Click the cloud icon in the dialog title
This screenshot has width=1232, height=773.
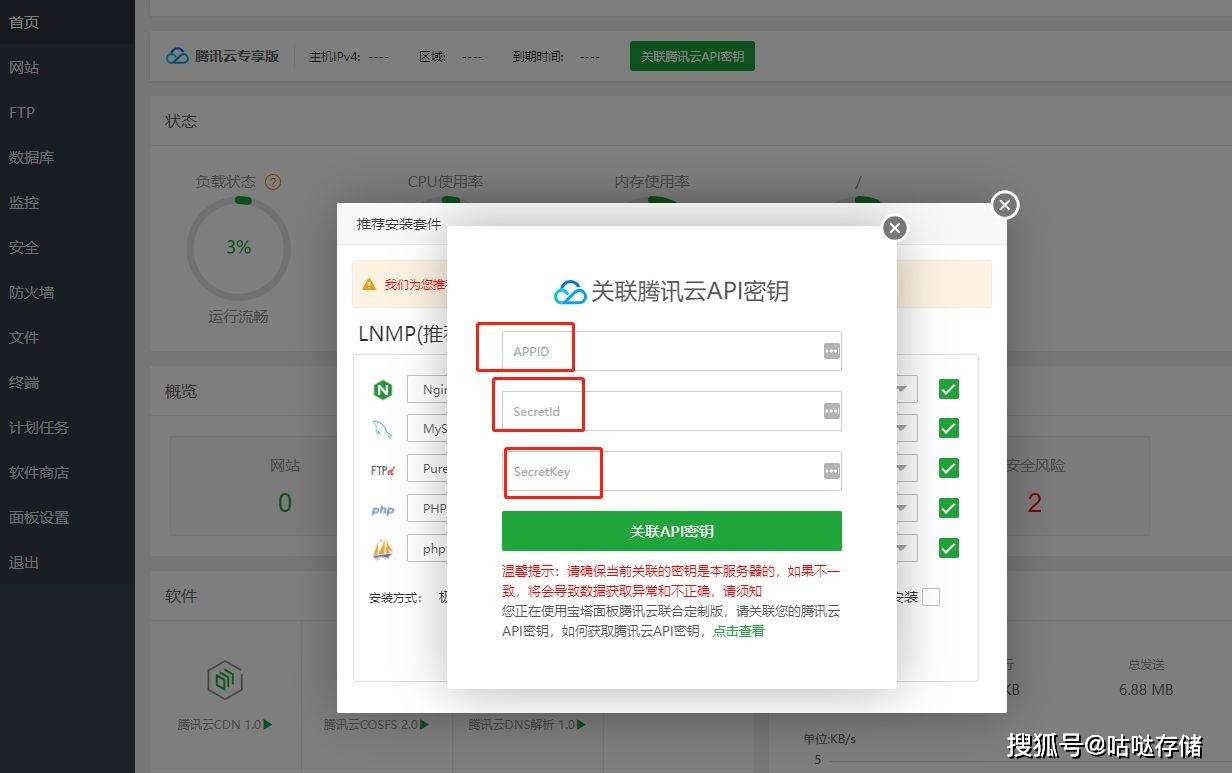570,292
